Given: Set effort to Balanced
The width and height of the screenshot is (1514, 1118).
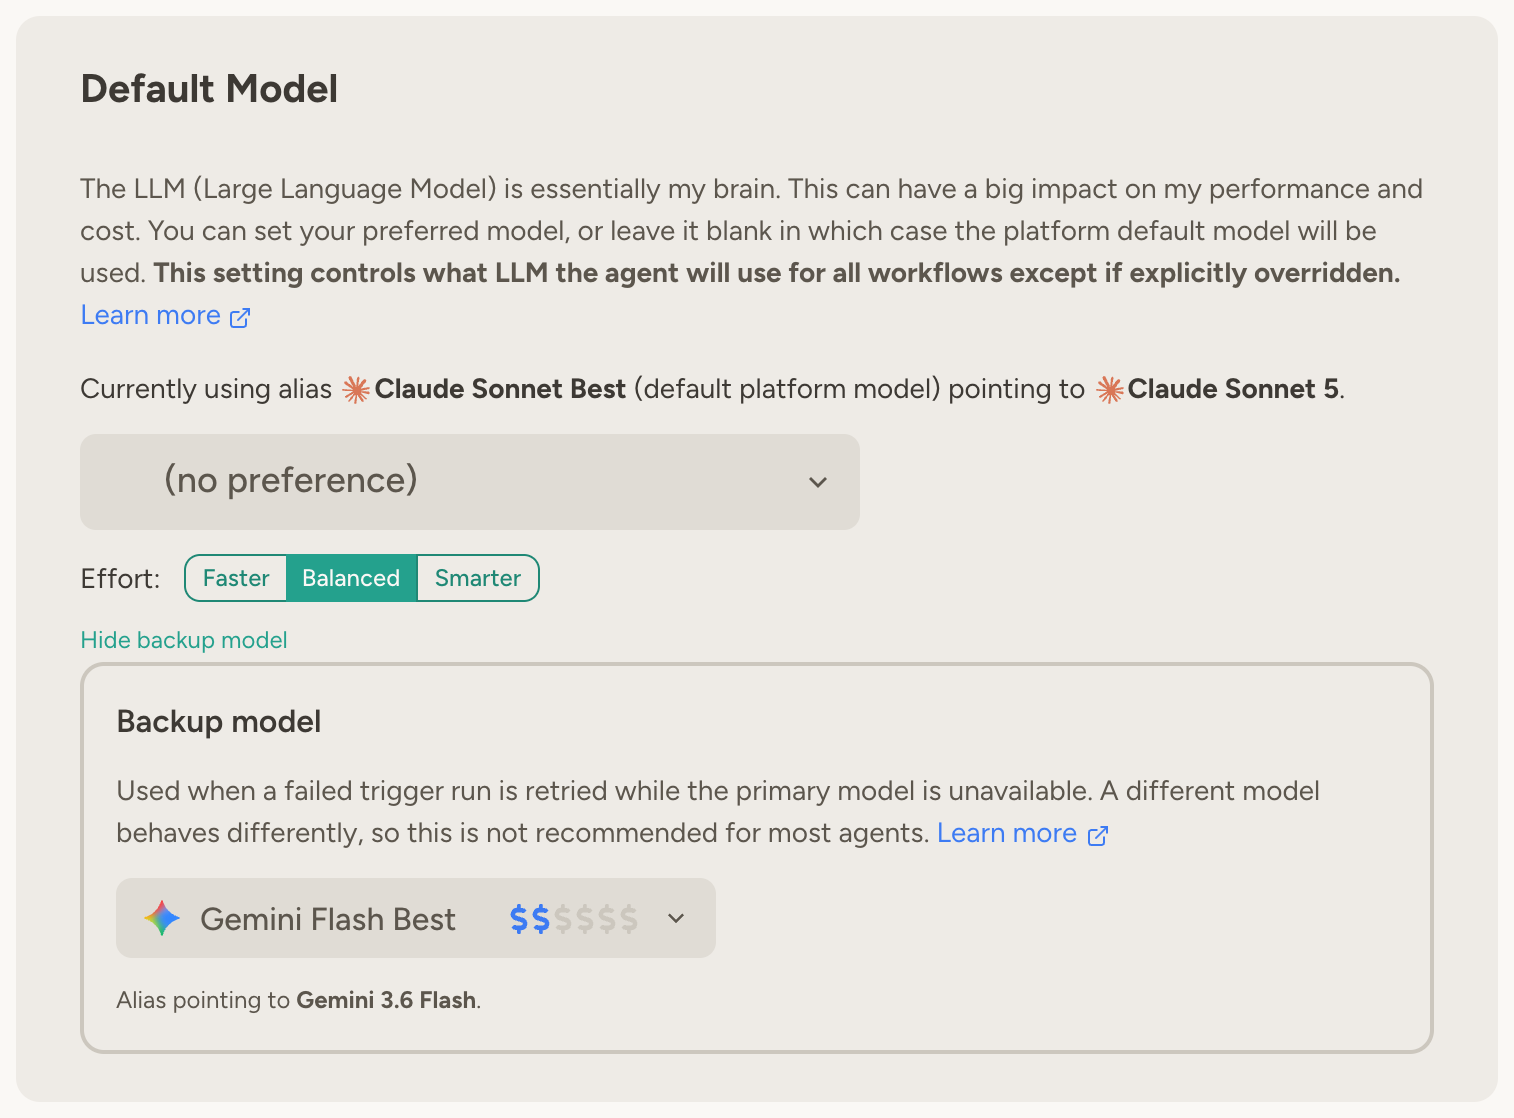Looking at the screenshot, I should point(351,578).
